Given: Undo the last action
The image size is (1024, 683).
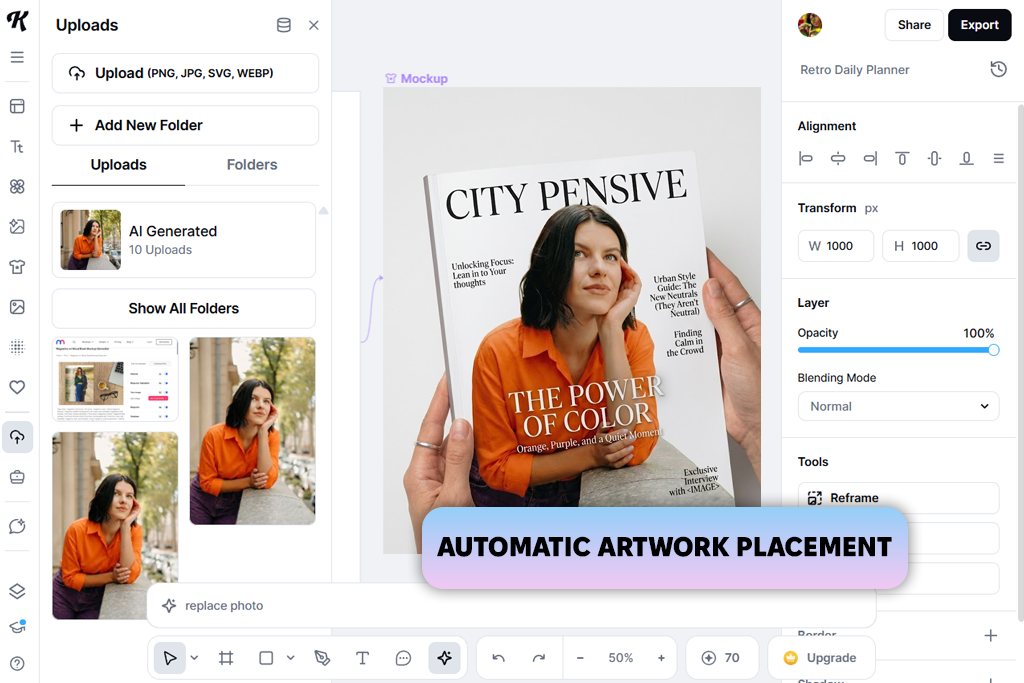Looking at the screenshot, I should coord(499,658).
